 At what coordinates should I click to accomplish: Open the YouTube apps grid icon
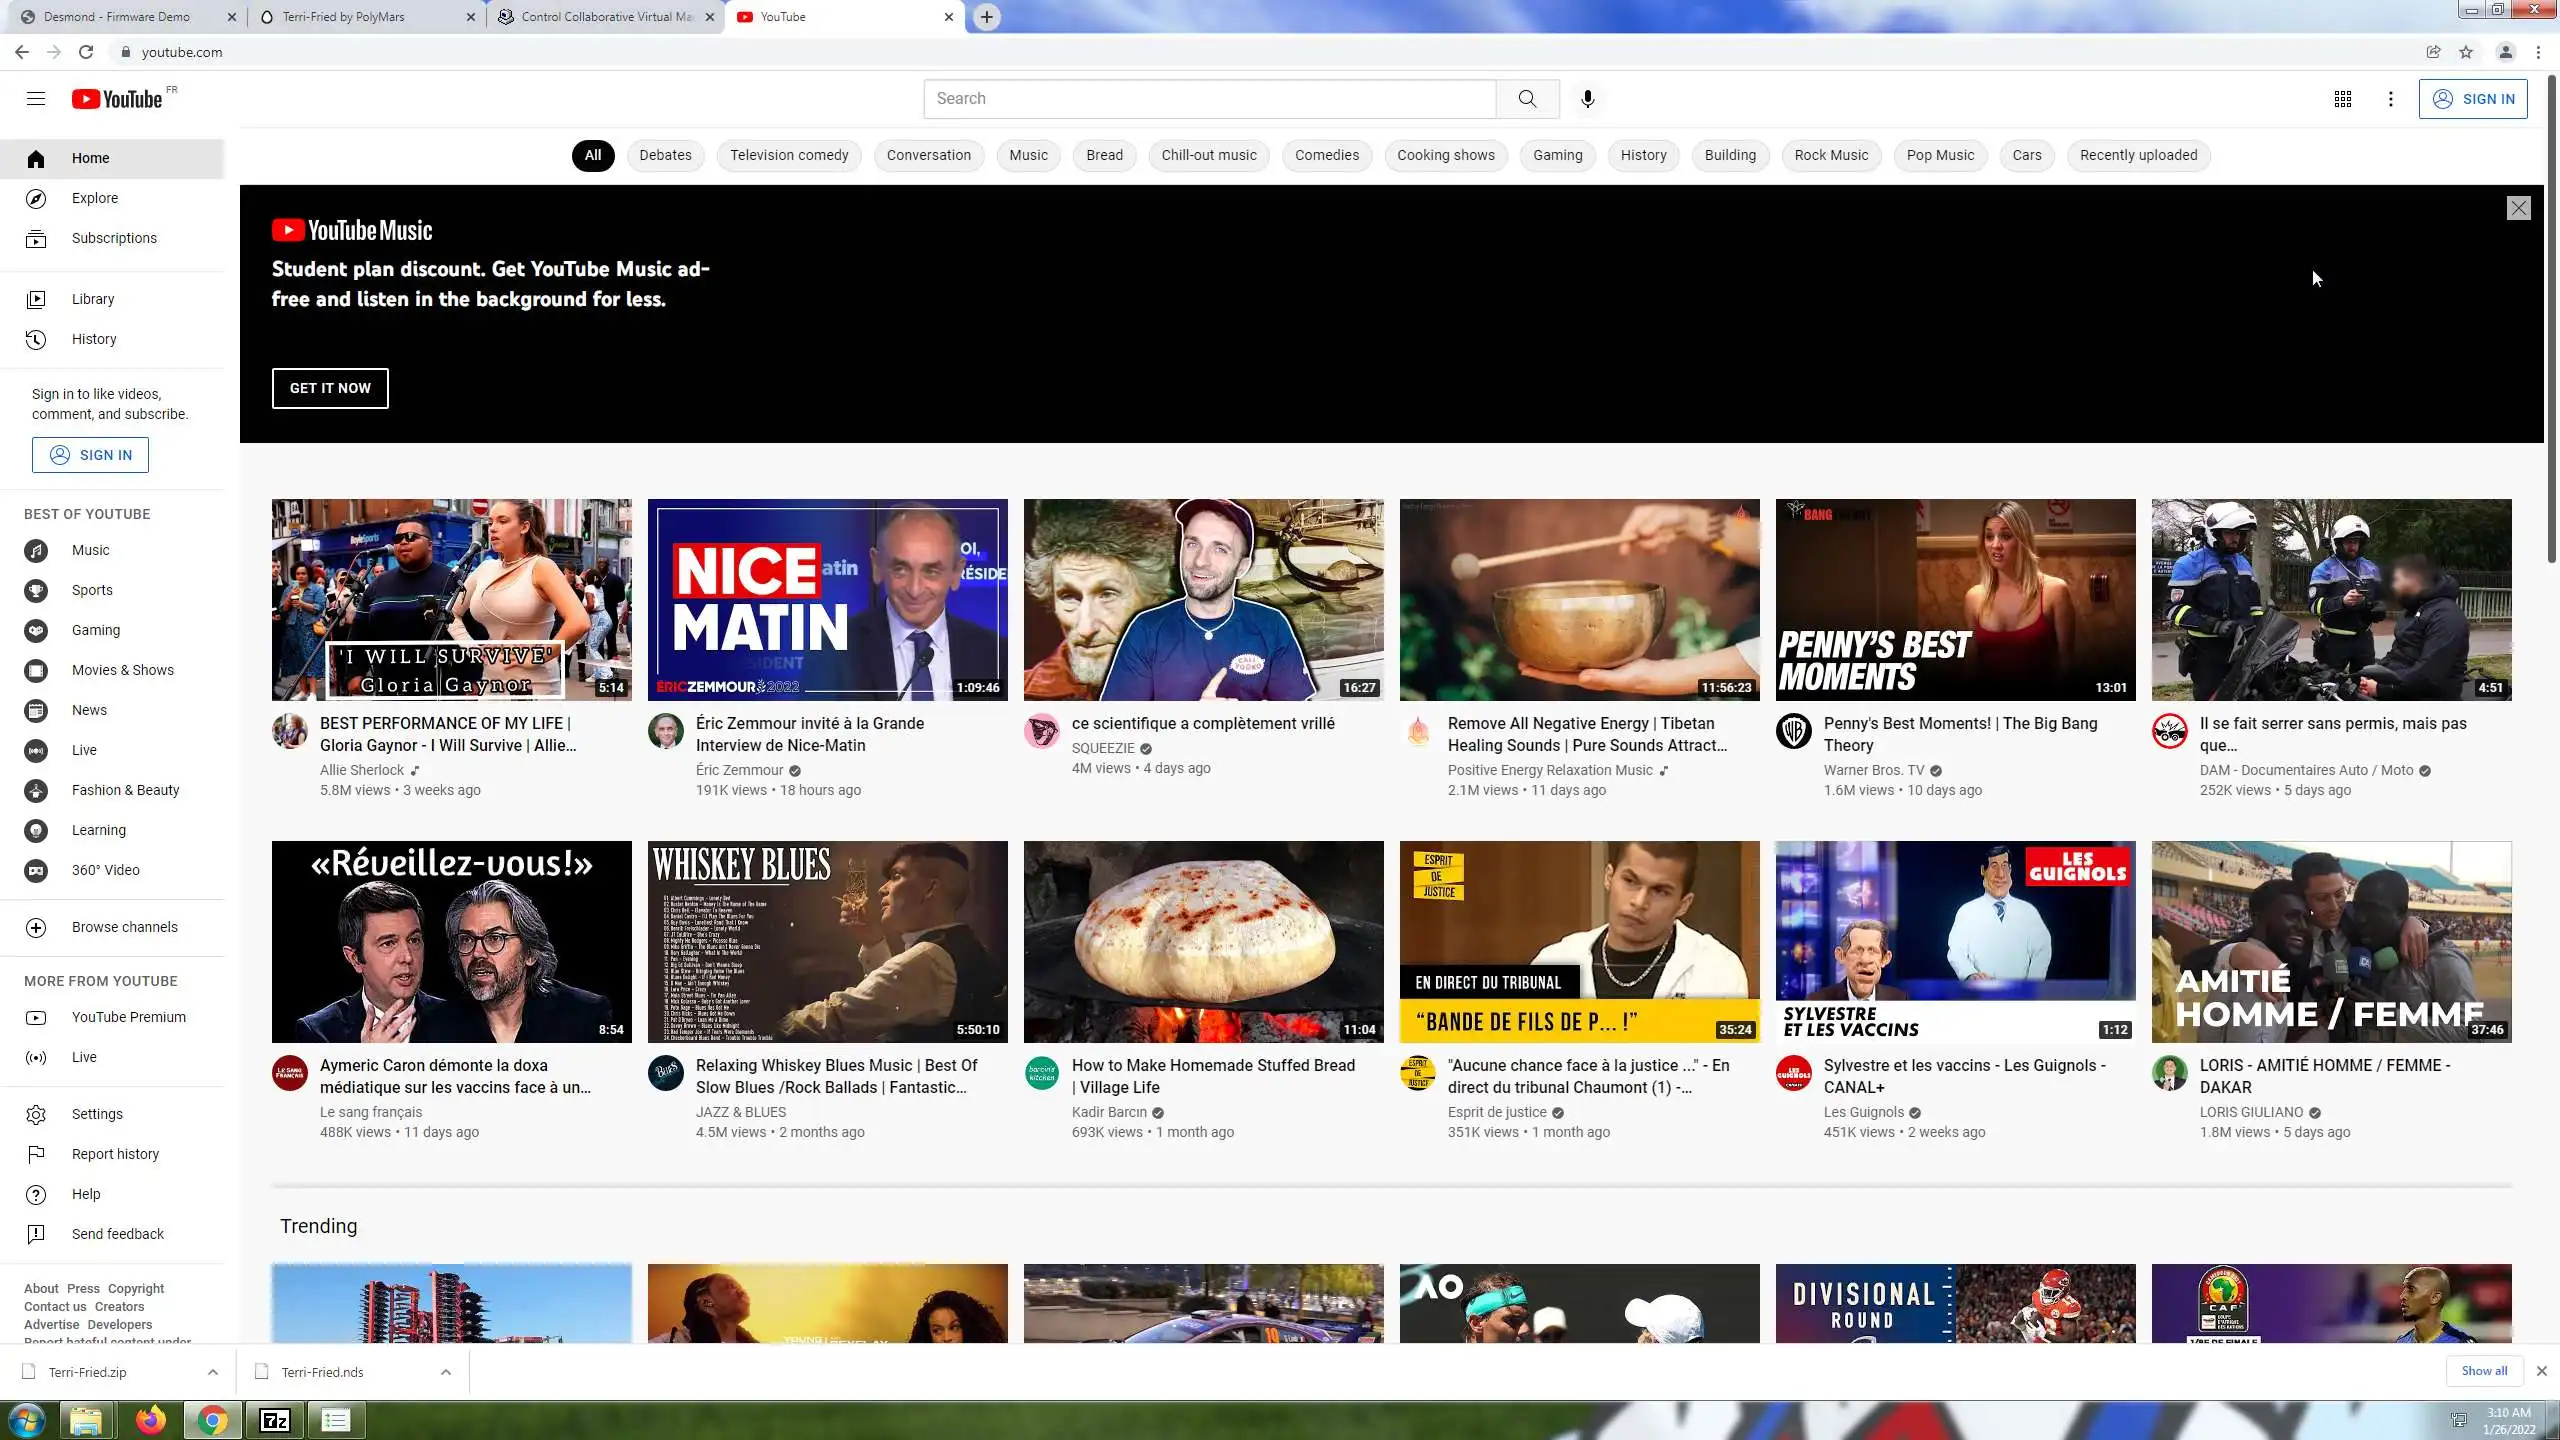click(x=2342, y=98)
